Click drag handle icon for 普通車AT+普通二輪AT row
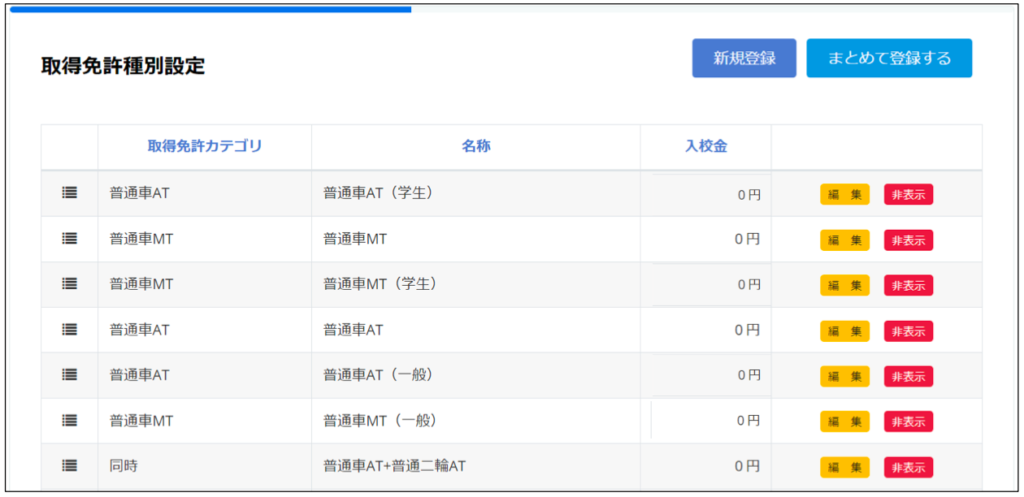This screenshot has width=1024, height=497. coord(69,465)
